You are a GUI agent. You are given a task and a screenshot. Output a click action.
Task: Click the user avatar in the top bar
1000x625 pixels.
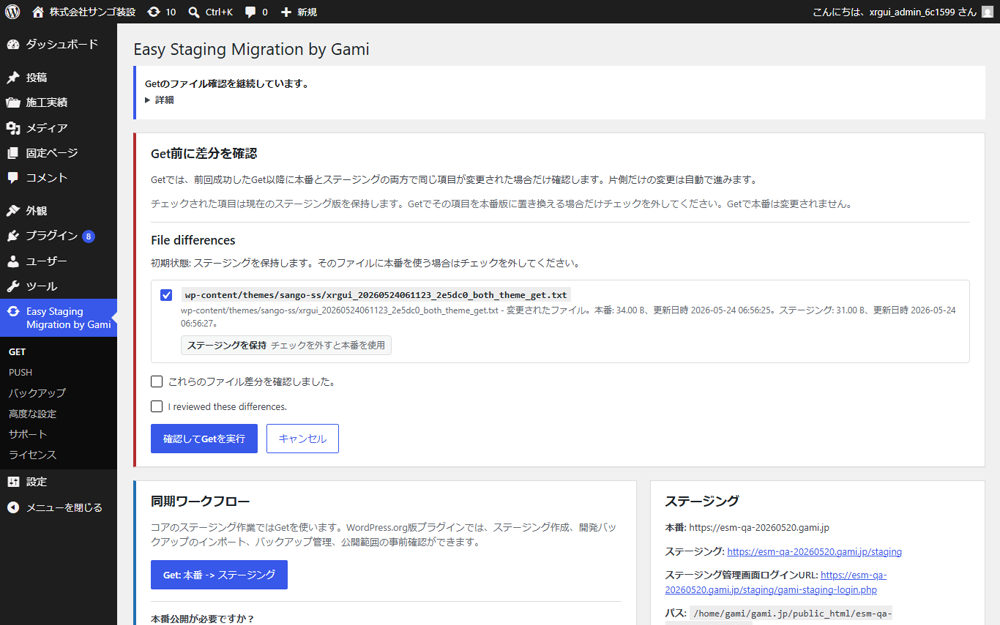click(x=987, y=11)
